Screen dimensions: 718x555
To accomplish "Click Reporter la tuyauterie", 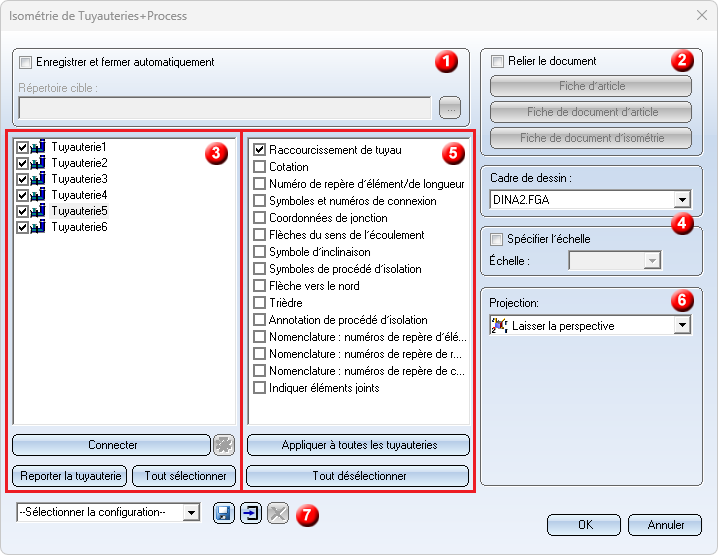I will 70,476.
